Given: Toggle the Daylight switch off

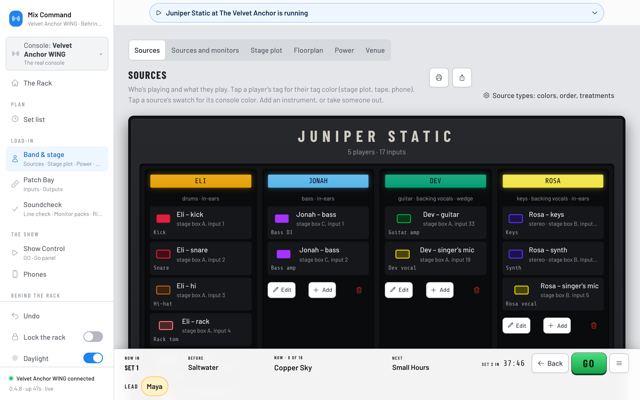Looking at the screenshot, I should pos(93,358).
